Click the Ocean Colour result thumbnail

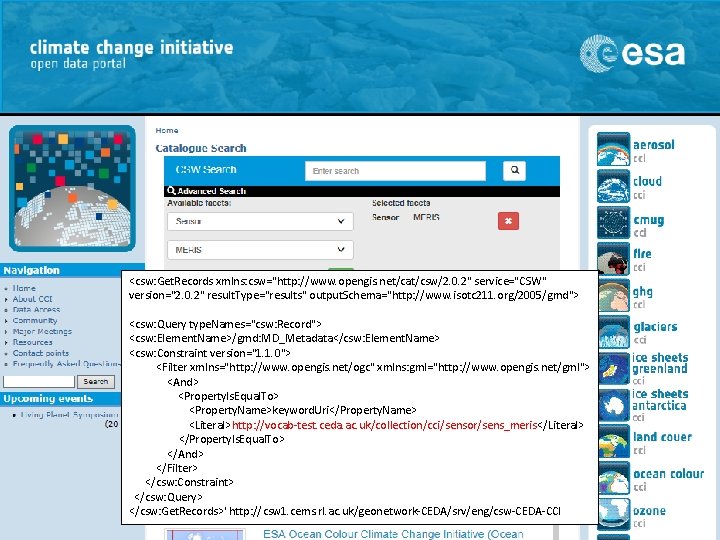[205, 534]
